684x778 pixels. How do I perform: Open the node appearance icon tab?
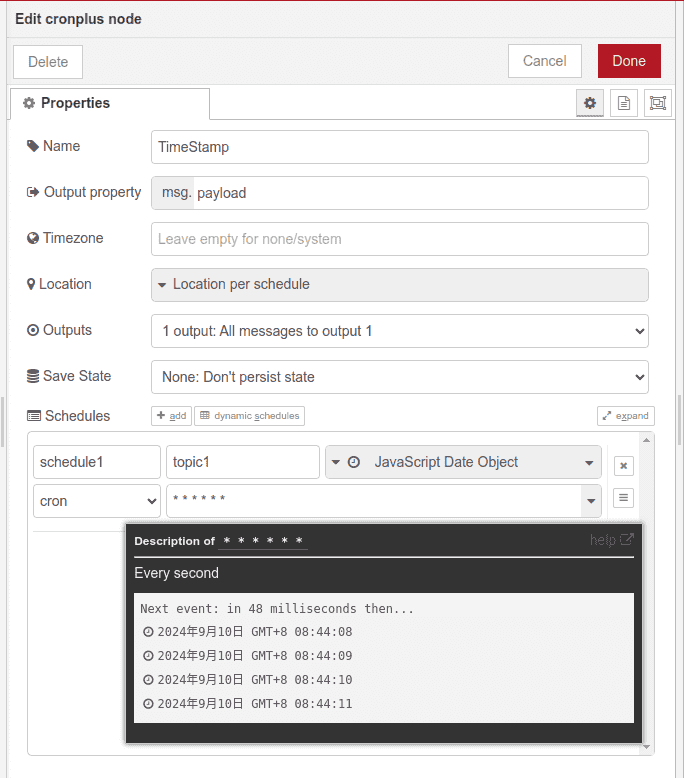click(657, 103)
